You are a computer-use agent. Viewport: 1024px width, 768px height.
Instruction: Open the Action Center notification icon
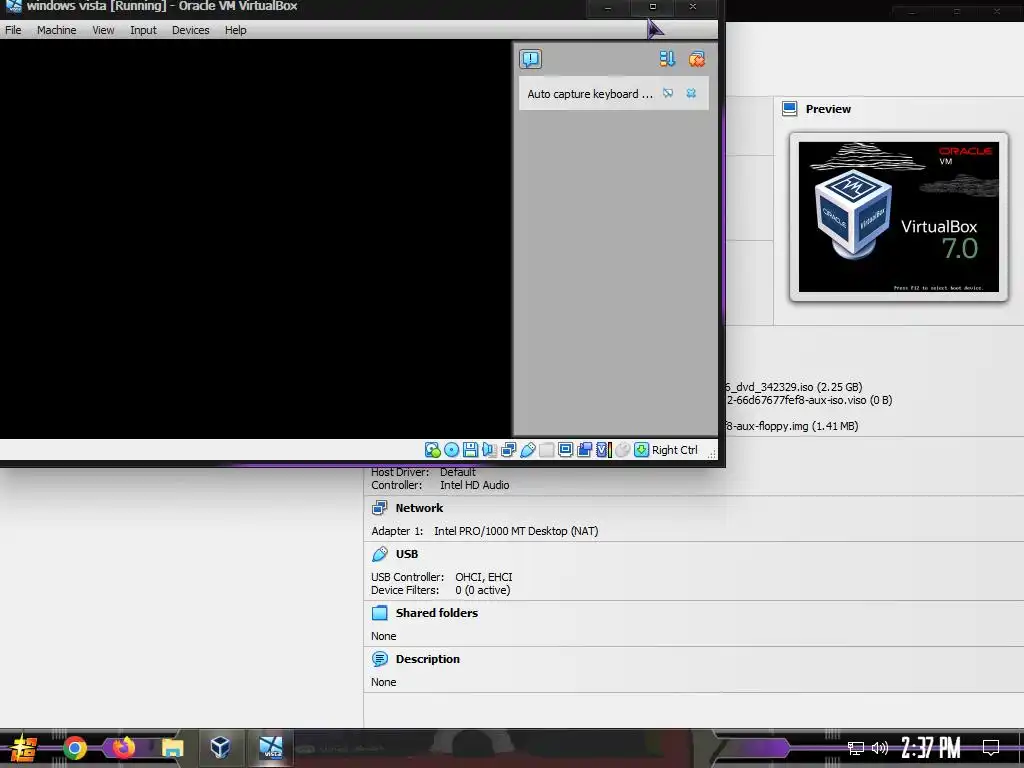(991, 748)
